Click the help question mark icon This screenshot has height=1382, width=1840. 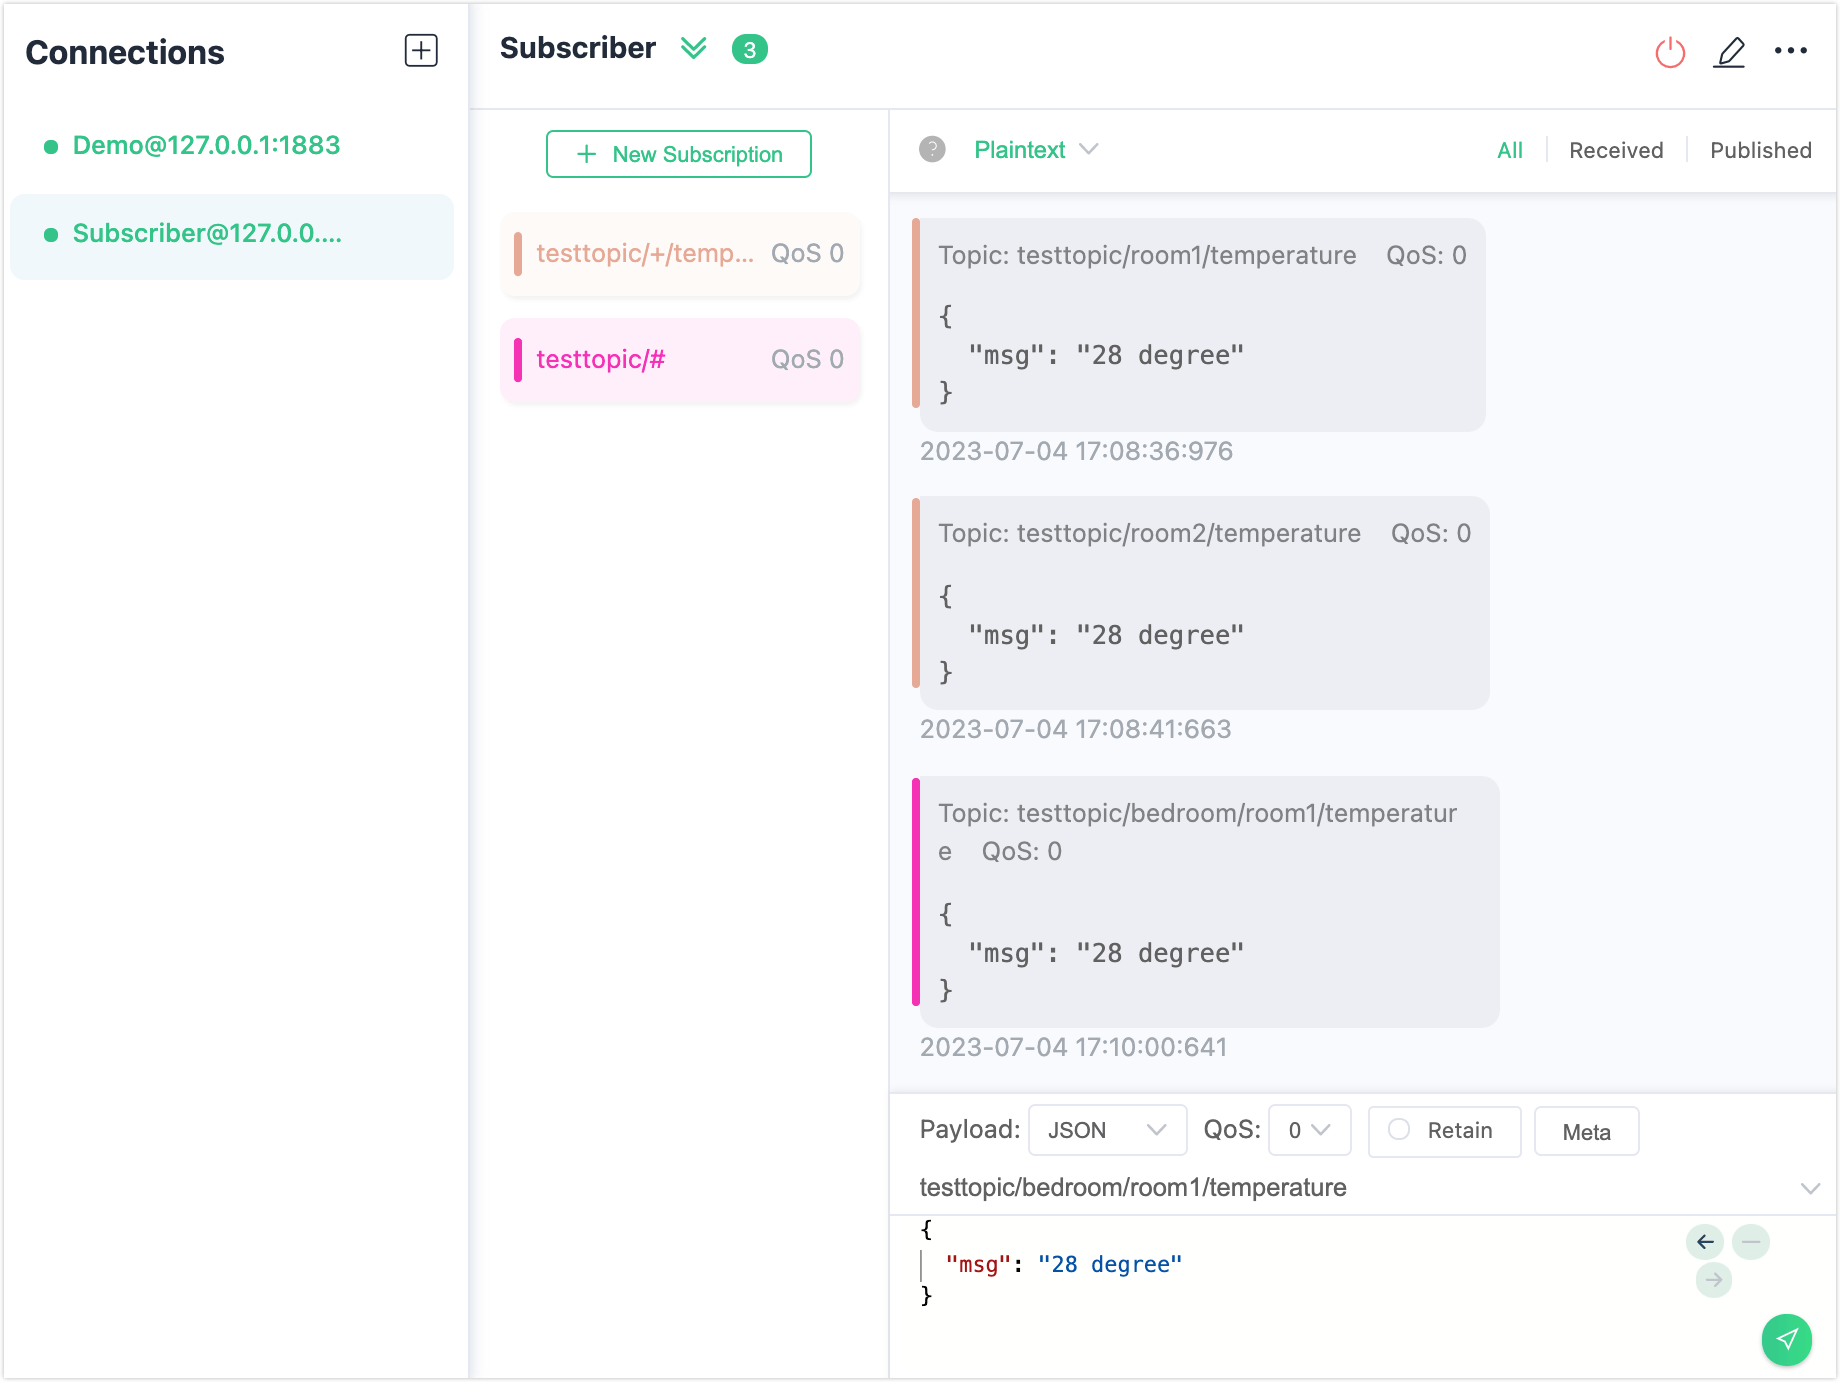(x=932, y=150)
